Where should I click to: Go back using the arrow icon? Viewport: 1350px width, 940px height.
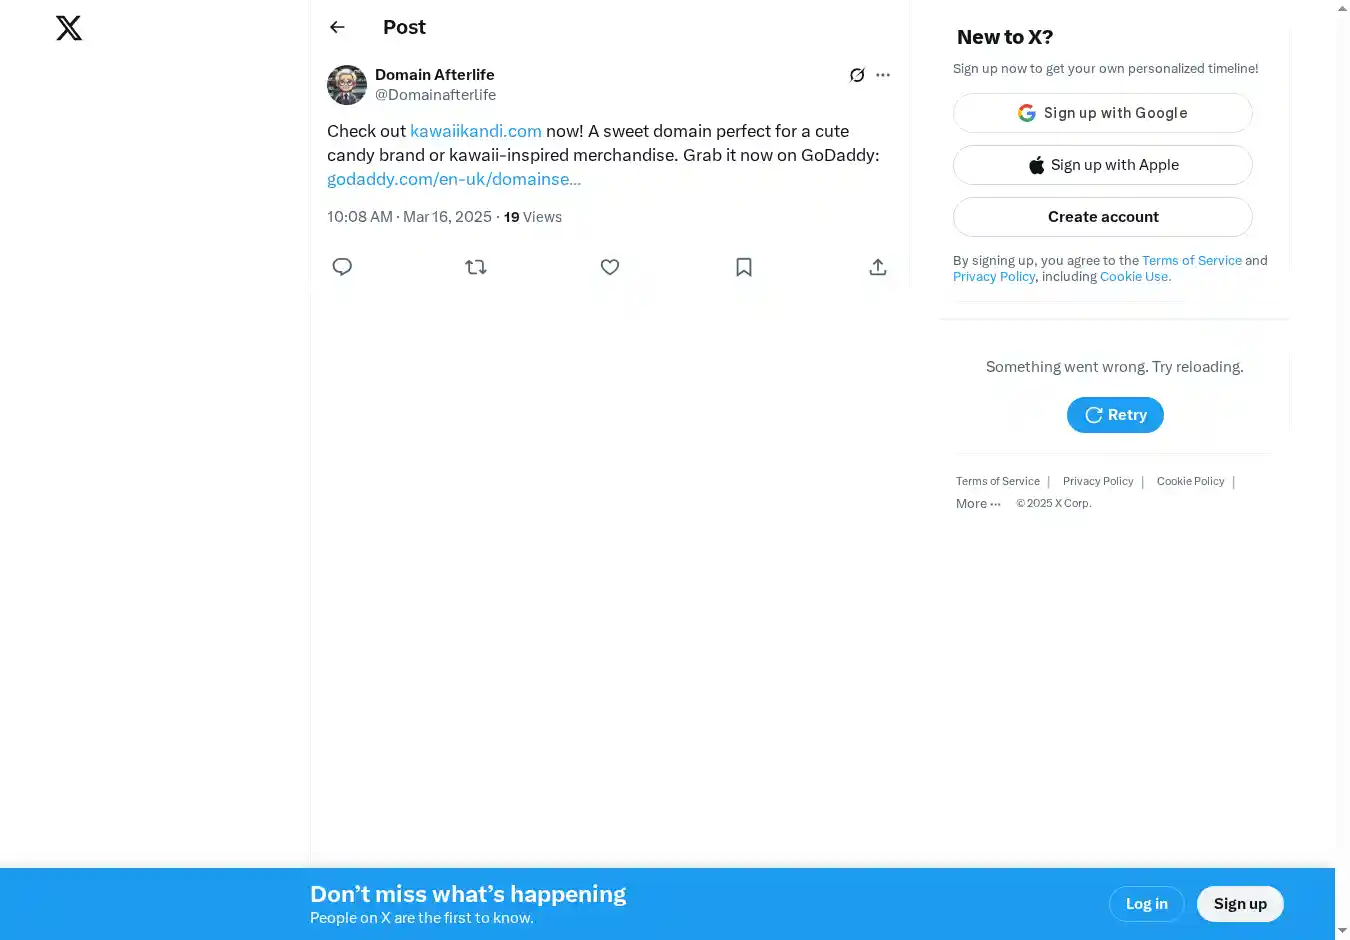point(337,27)
